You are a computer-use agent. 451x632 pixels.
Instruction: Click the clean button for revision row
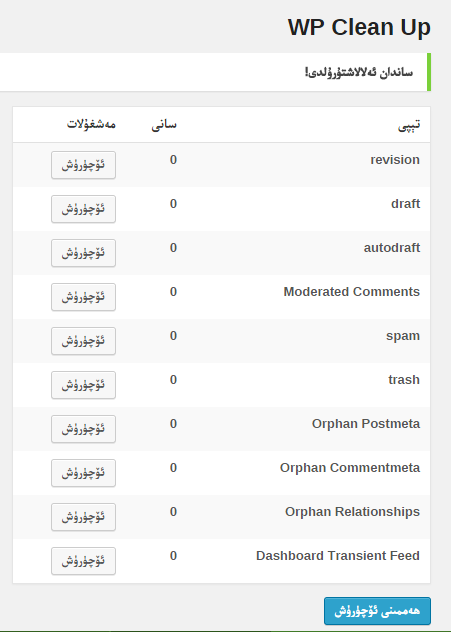(x=83, y=165)
